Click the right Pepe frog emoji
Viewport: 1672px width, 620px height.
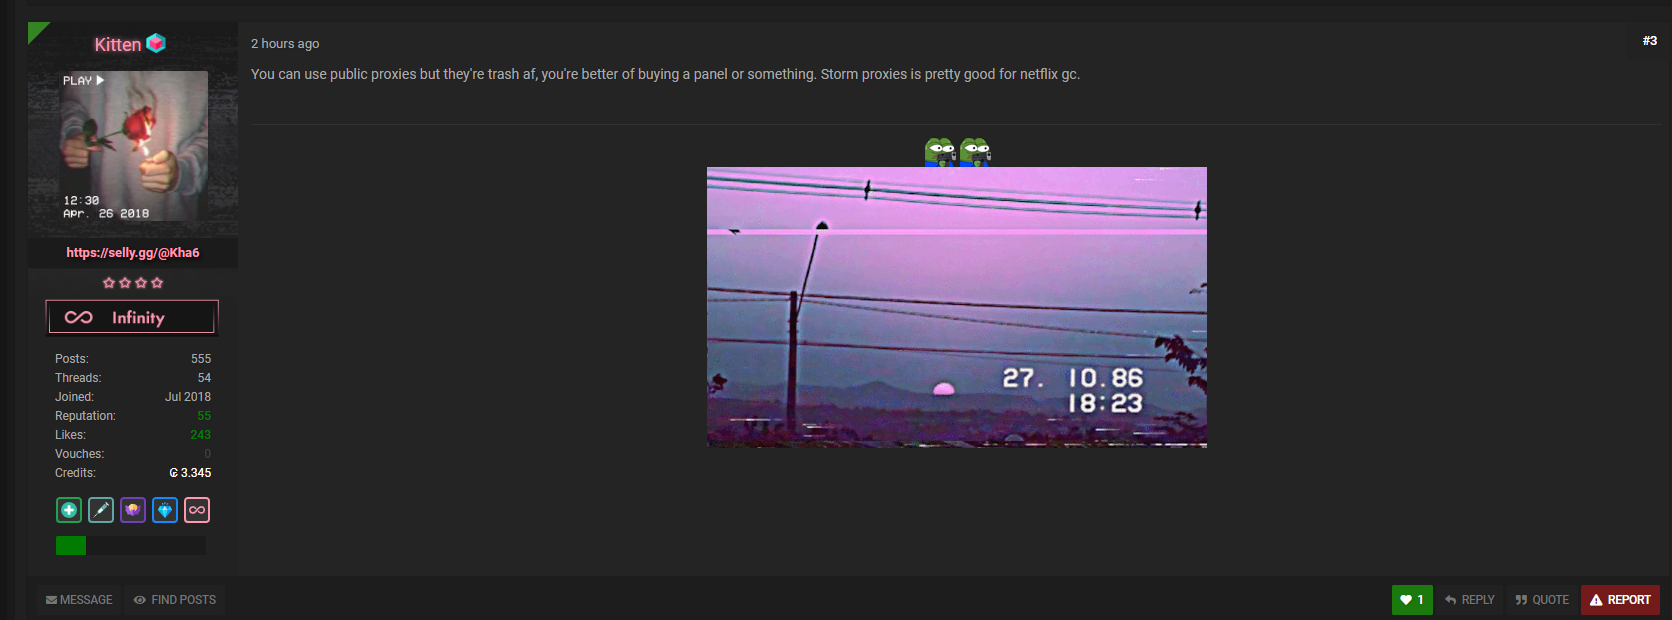975,152
